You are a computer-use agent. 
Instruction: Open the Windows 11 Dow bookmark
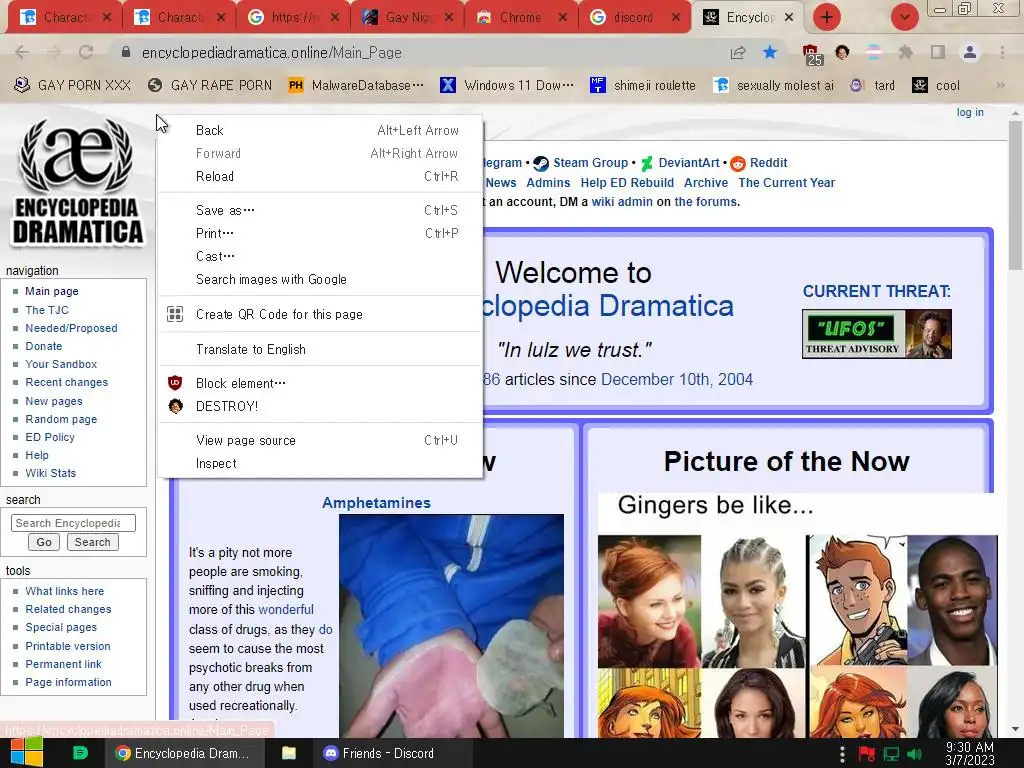coord(507,85)
